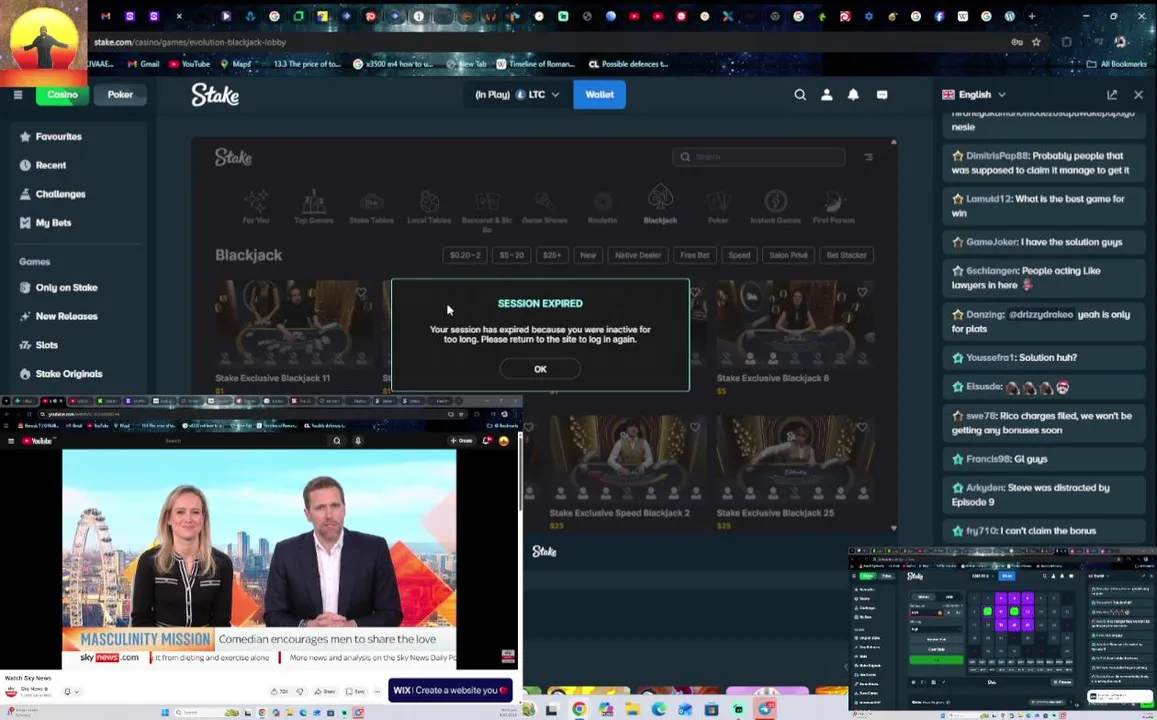Open Gmail bookmark in bookmarks bar
Image resolution: width=1157 pixels, height=720 pixels.
tap(144, 64)
